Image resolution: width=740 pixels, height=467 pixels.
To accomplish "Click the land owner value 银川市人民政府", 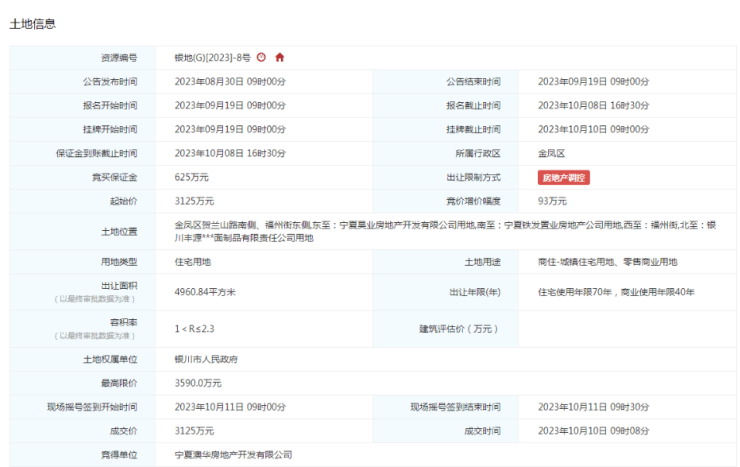I will pyautogui.click(x=206, y=359).
